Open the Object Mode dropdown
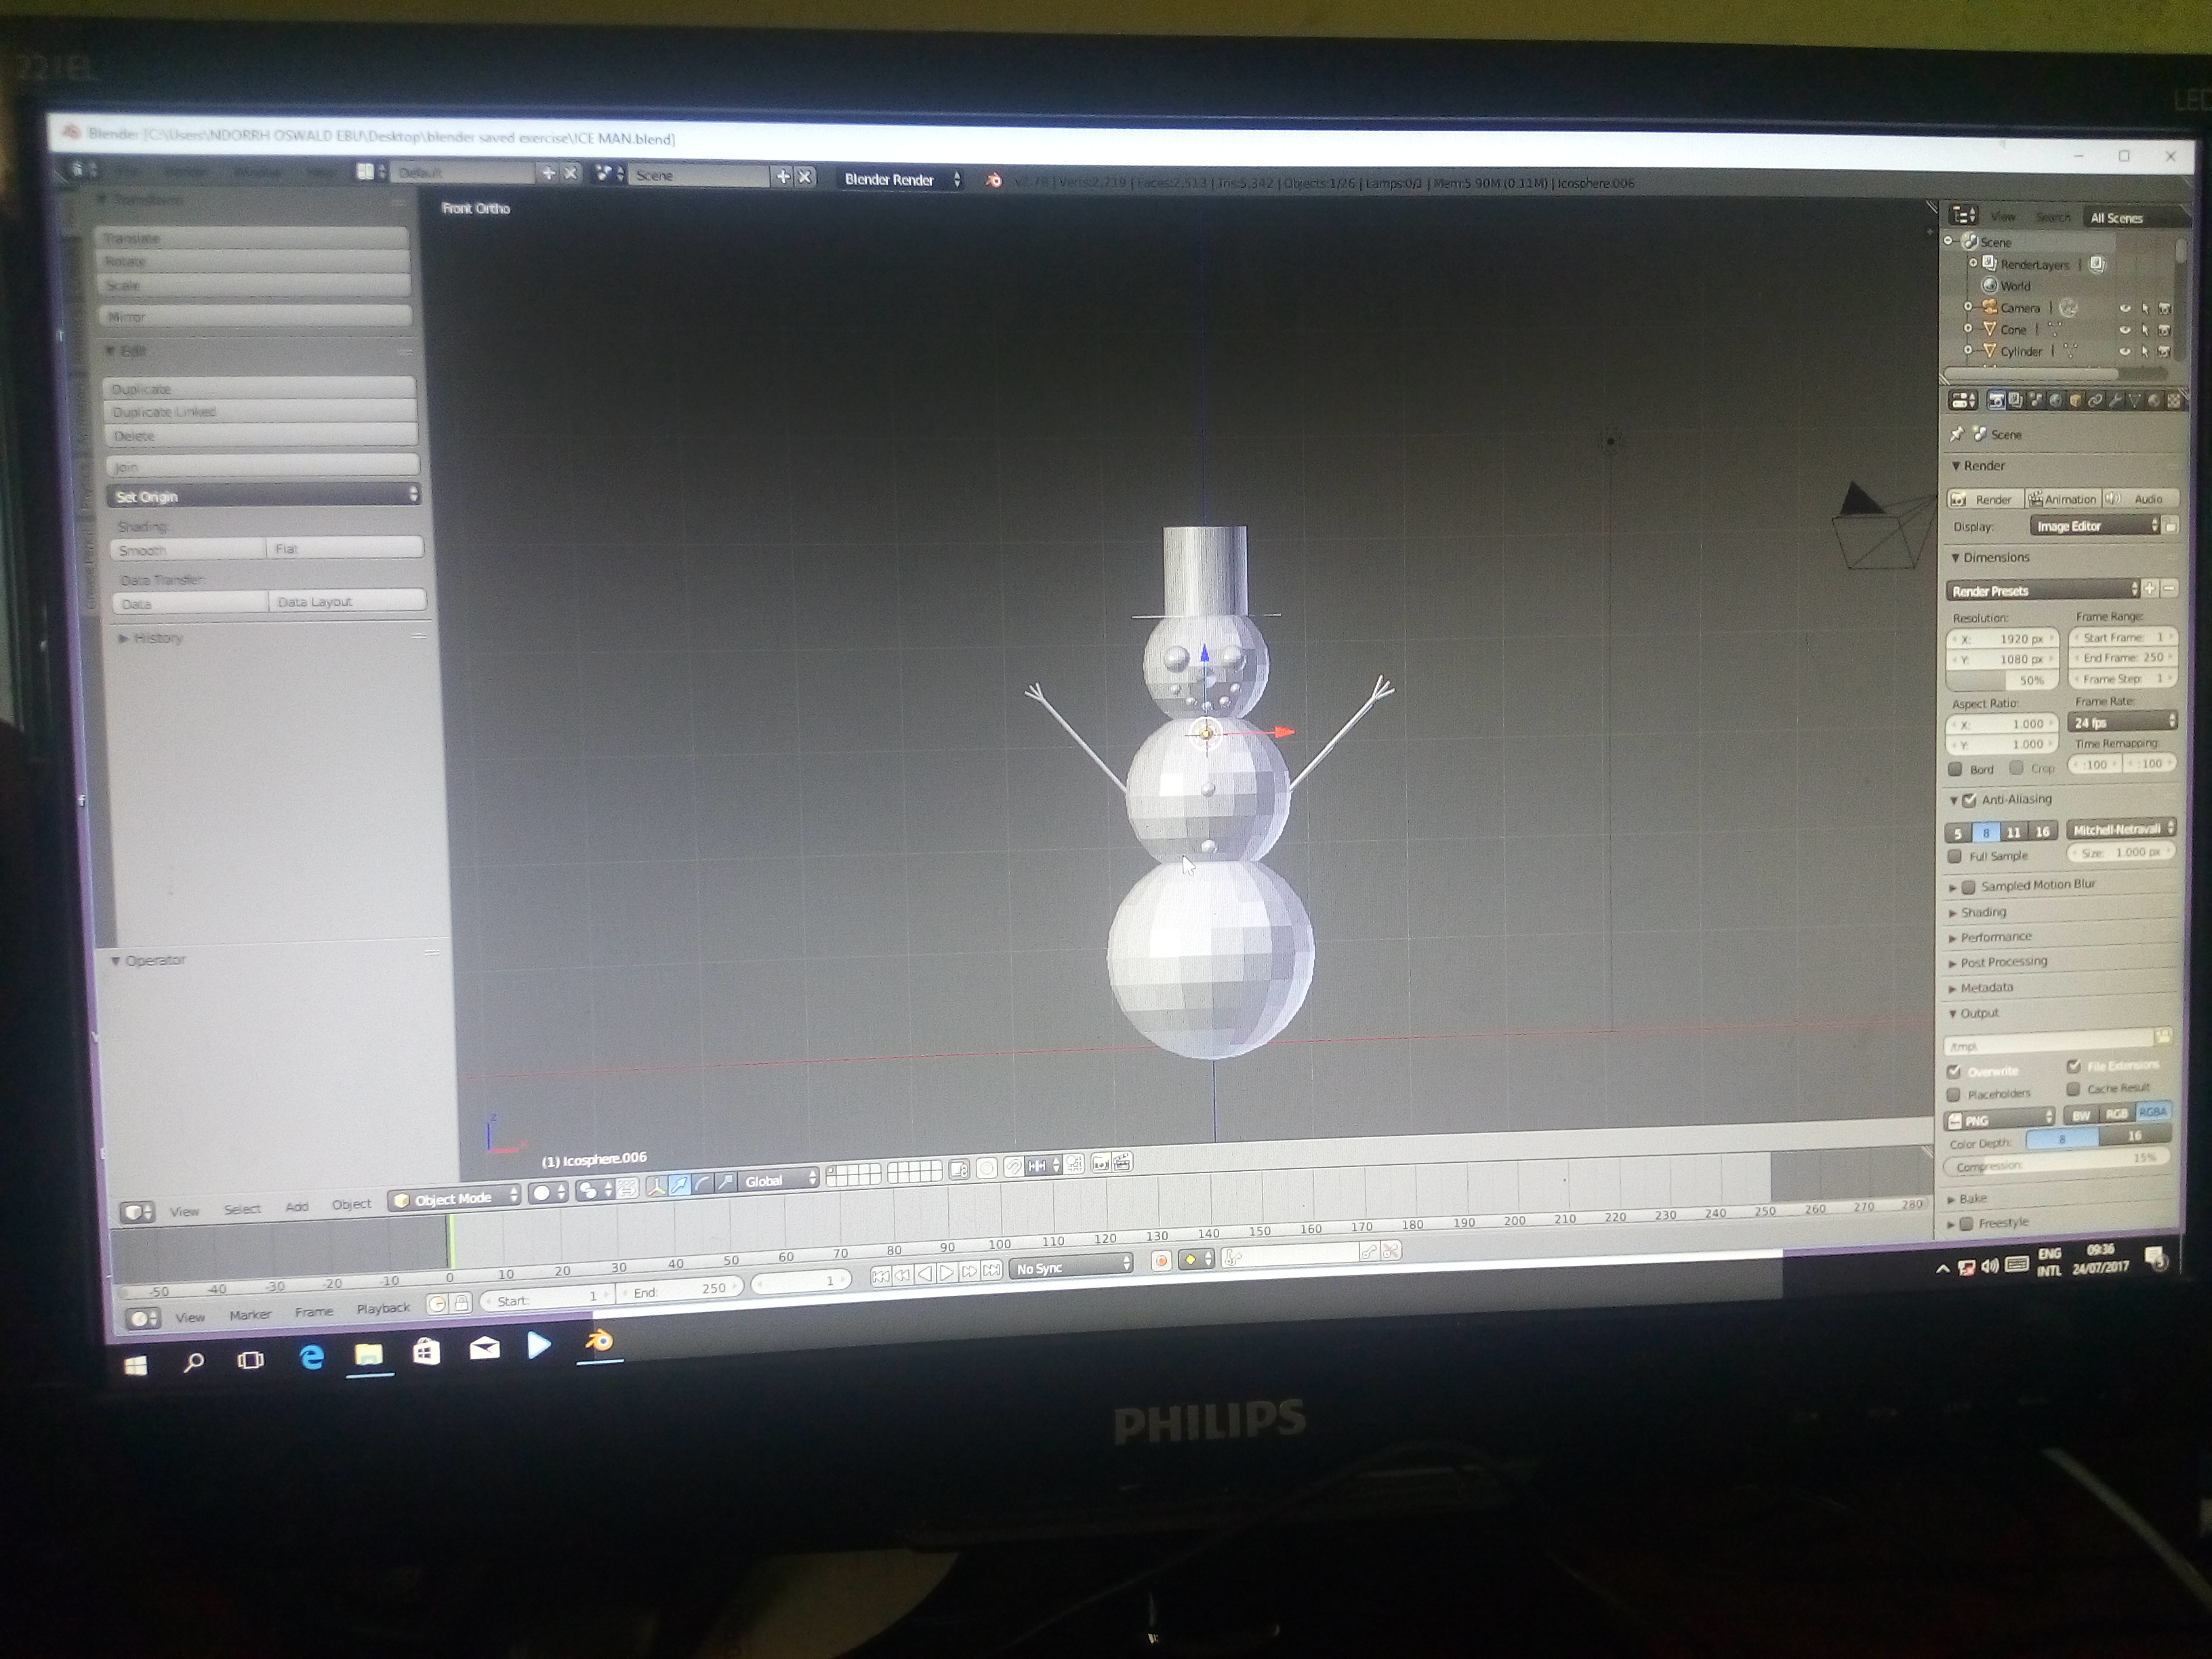 455,1198
